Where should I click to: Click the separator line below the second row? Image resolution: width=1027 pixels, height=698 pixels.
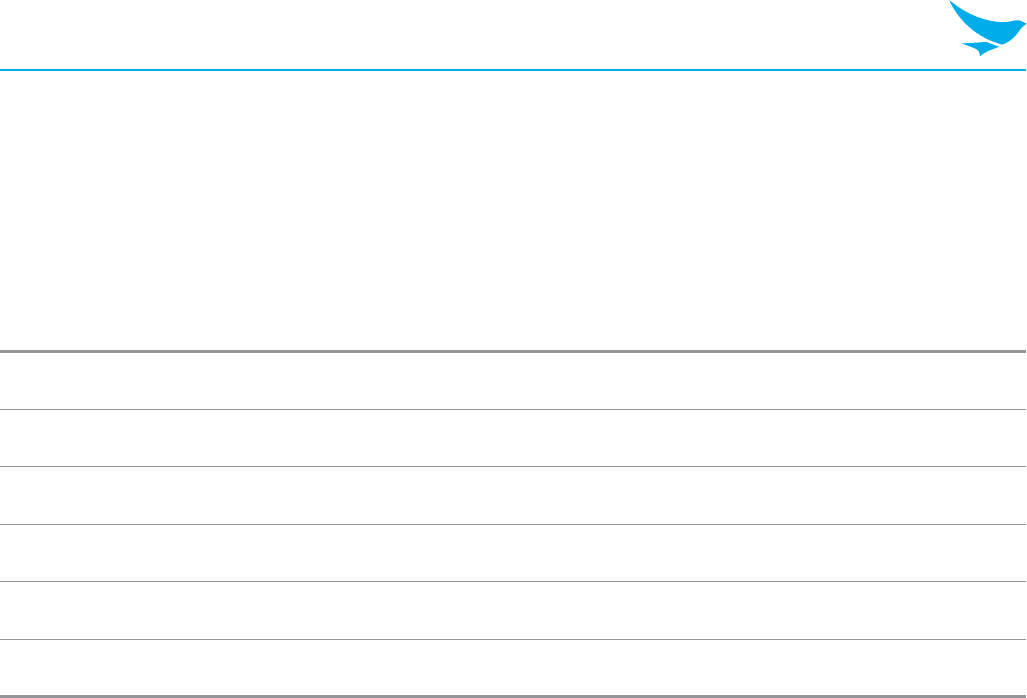tap(513, 466)
